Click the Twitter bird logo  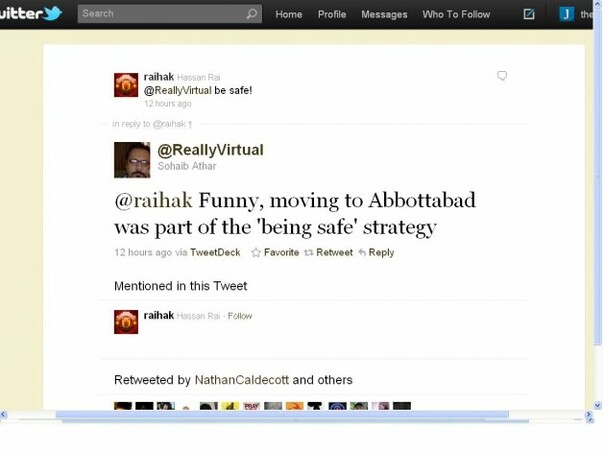point(52,14)
